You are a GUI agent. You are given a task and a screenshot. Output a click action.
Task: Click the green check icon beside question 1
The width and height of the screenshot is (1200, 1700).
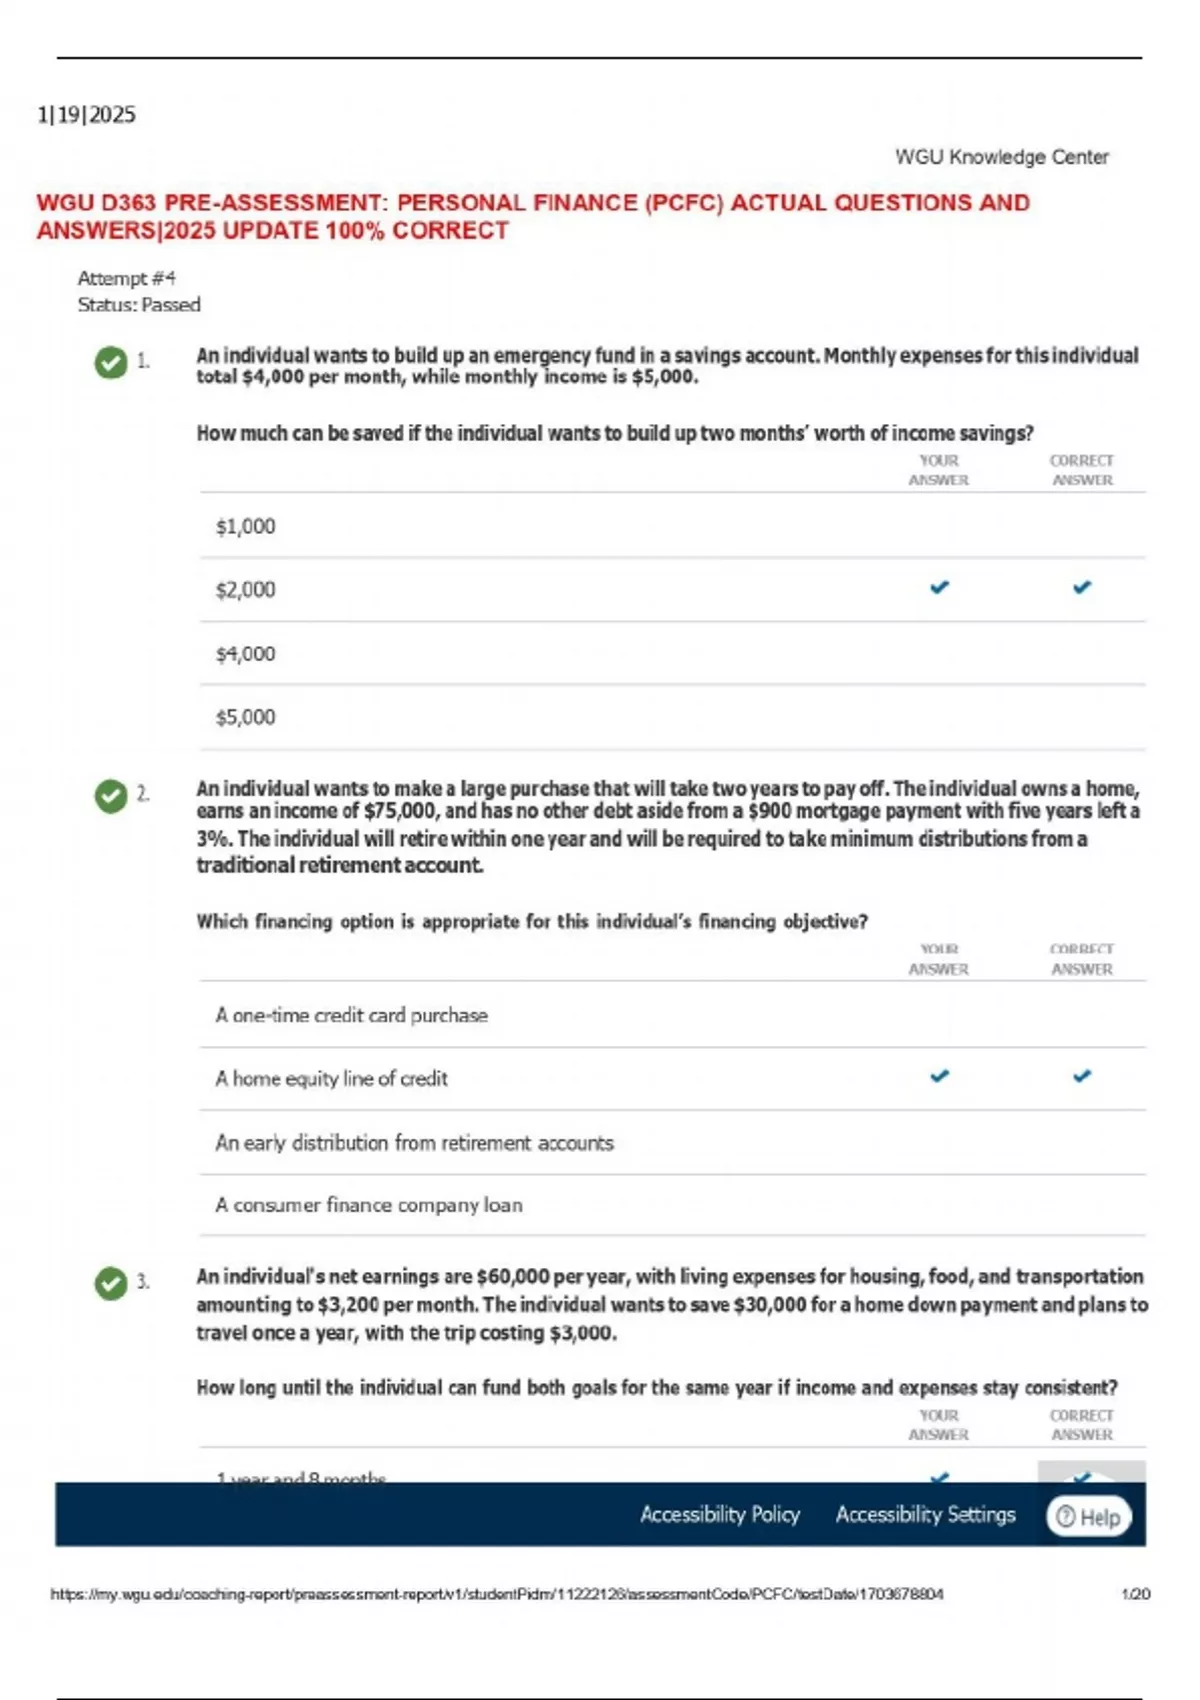coord(111,362)
